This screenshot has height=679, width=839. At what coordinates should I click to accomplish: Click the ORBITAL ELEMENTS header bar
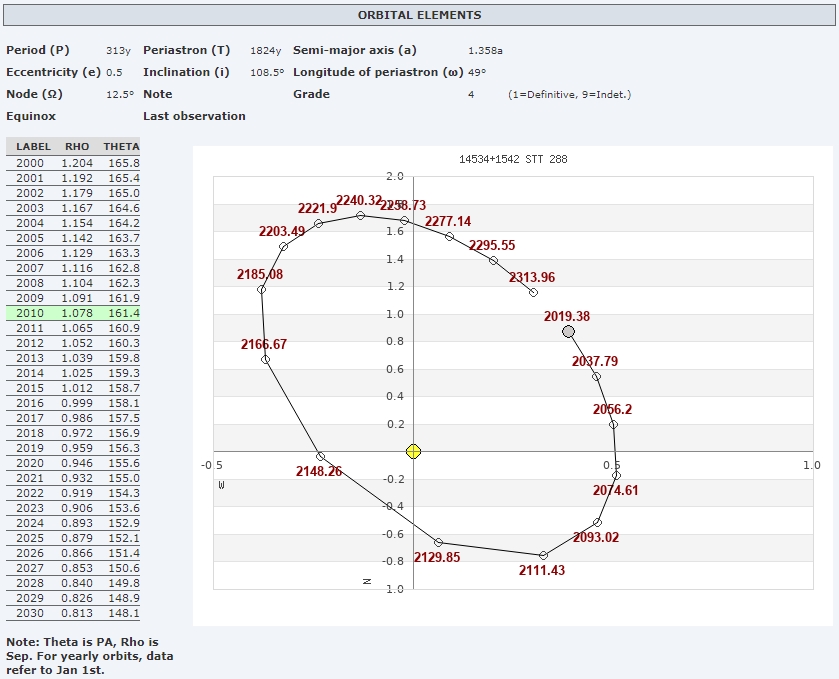pyautogui.click(x=419, y=15)
